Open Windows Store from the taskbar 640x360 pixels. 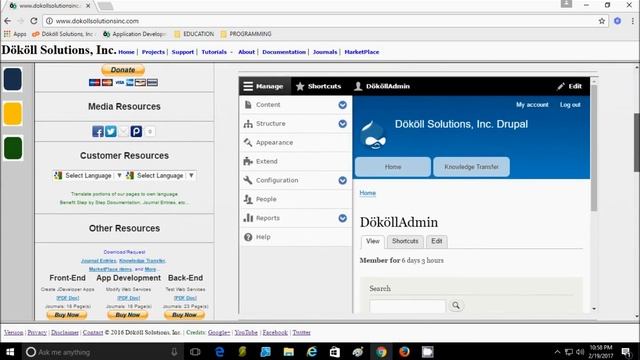coord(335,351)
